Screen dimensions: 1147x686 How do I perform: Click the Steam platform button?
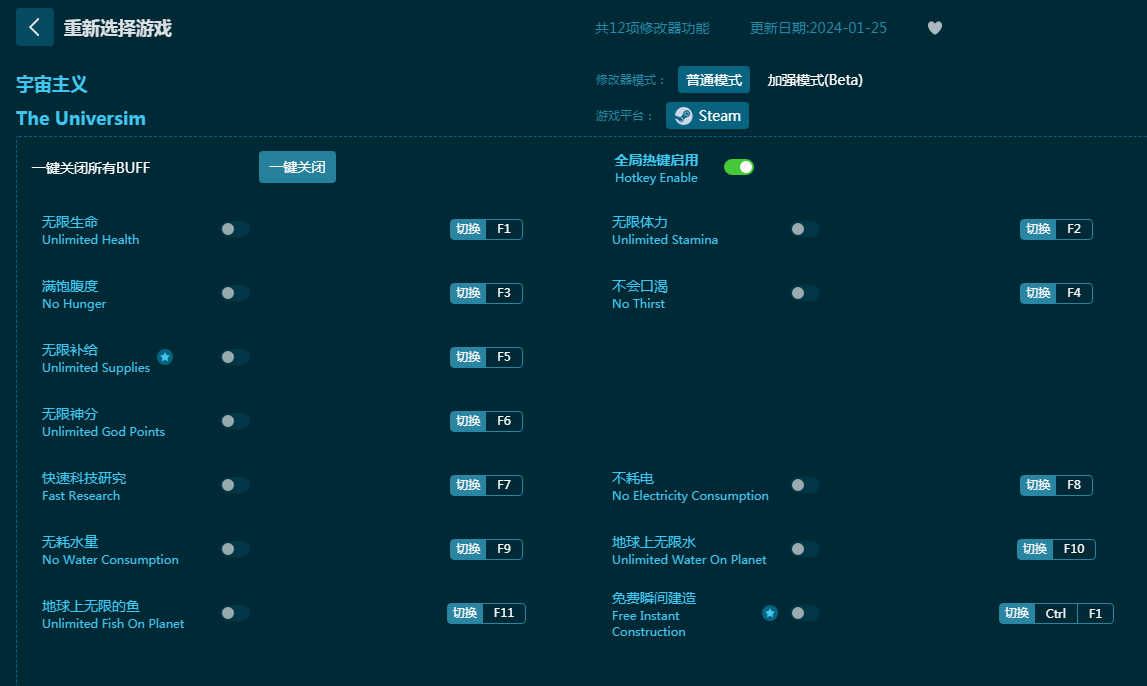click(x=707, y=116)
